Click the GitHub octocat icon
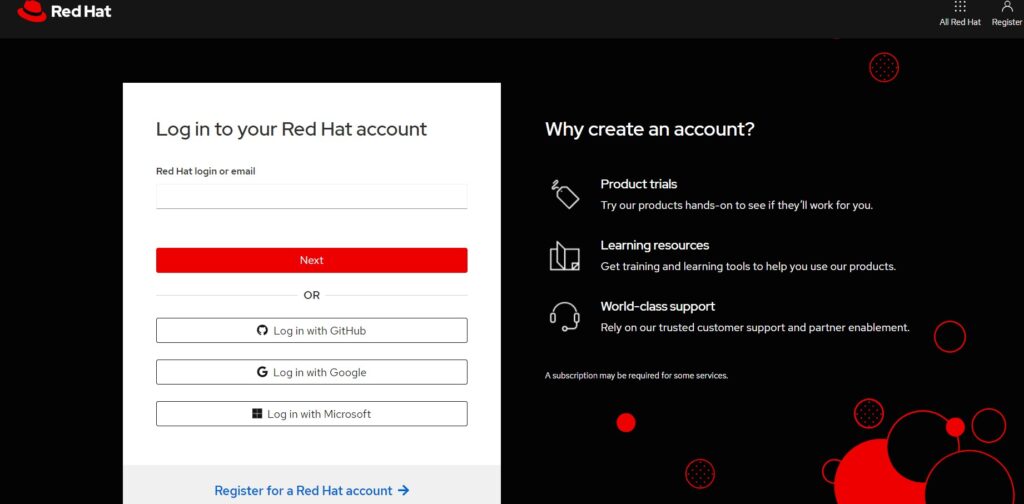Screen dimensions: 1024x504 point(263,330)
